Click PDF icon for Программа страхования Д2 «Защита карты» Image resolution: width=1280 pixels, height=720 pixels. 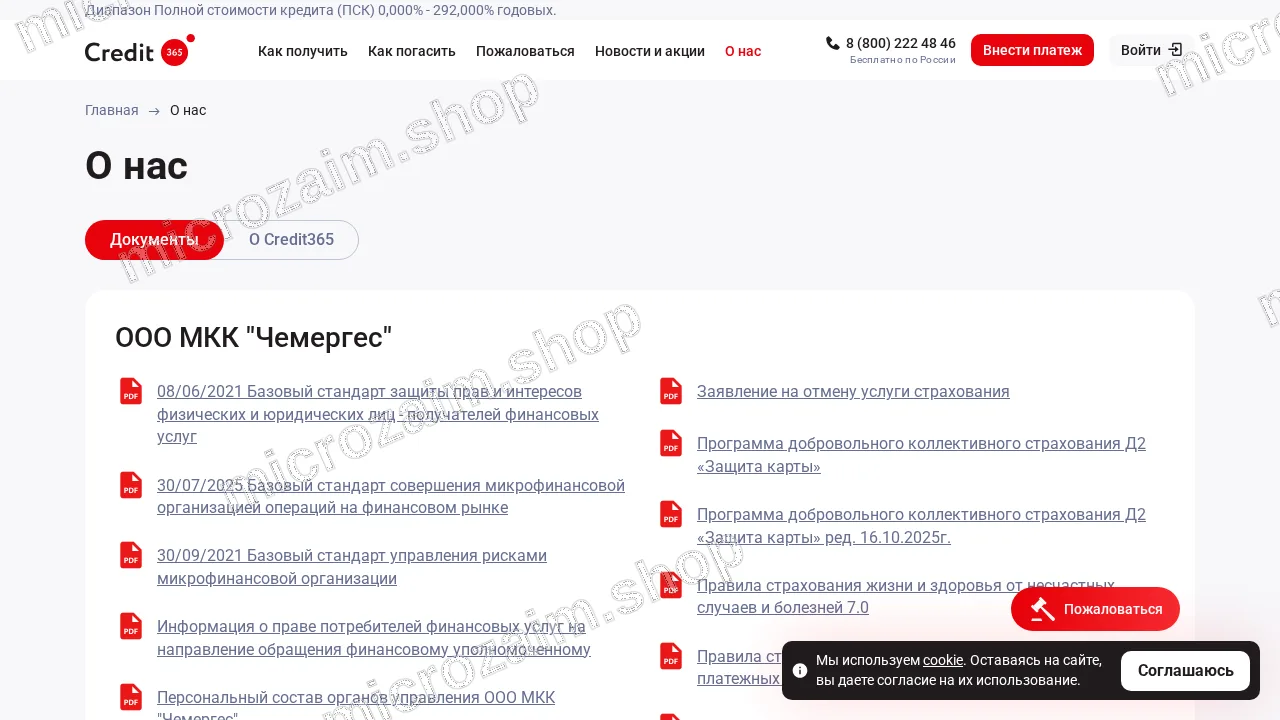coord(671,443)
